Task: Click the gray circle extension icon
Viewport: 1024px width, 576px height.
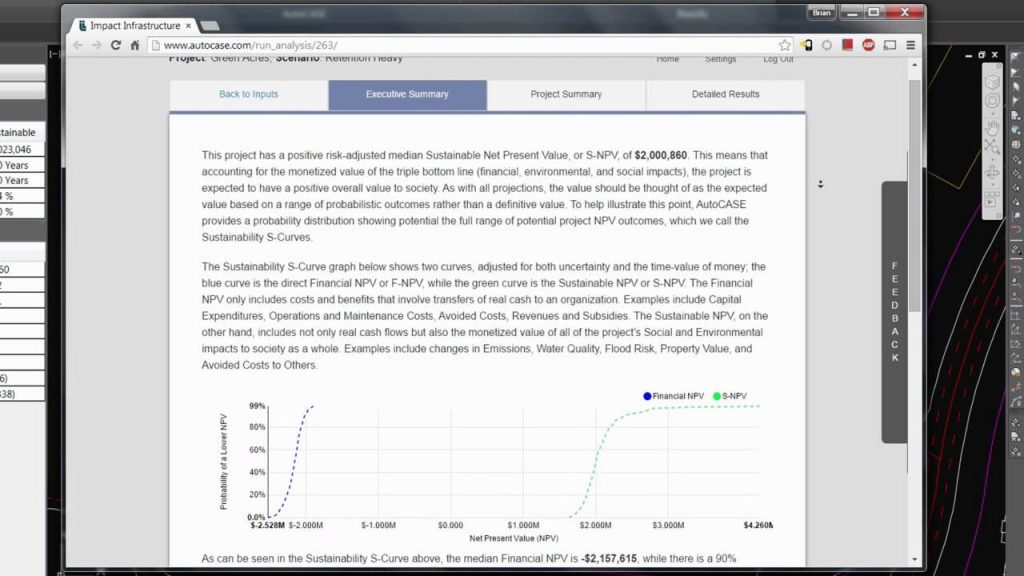Action: 827,45
